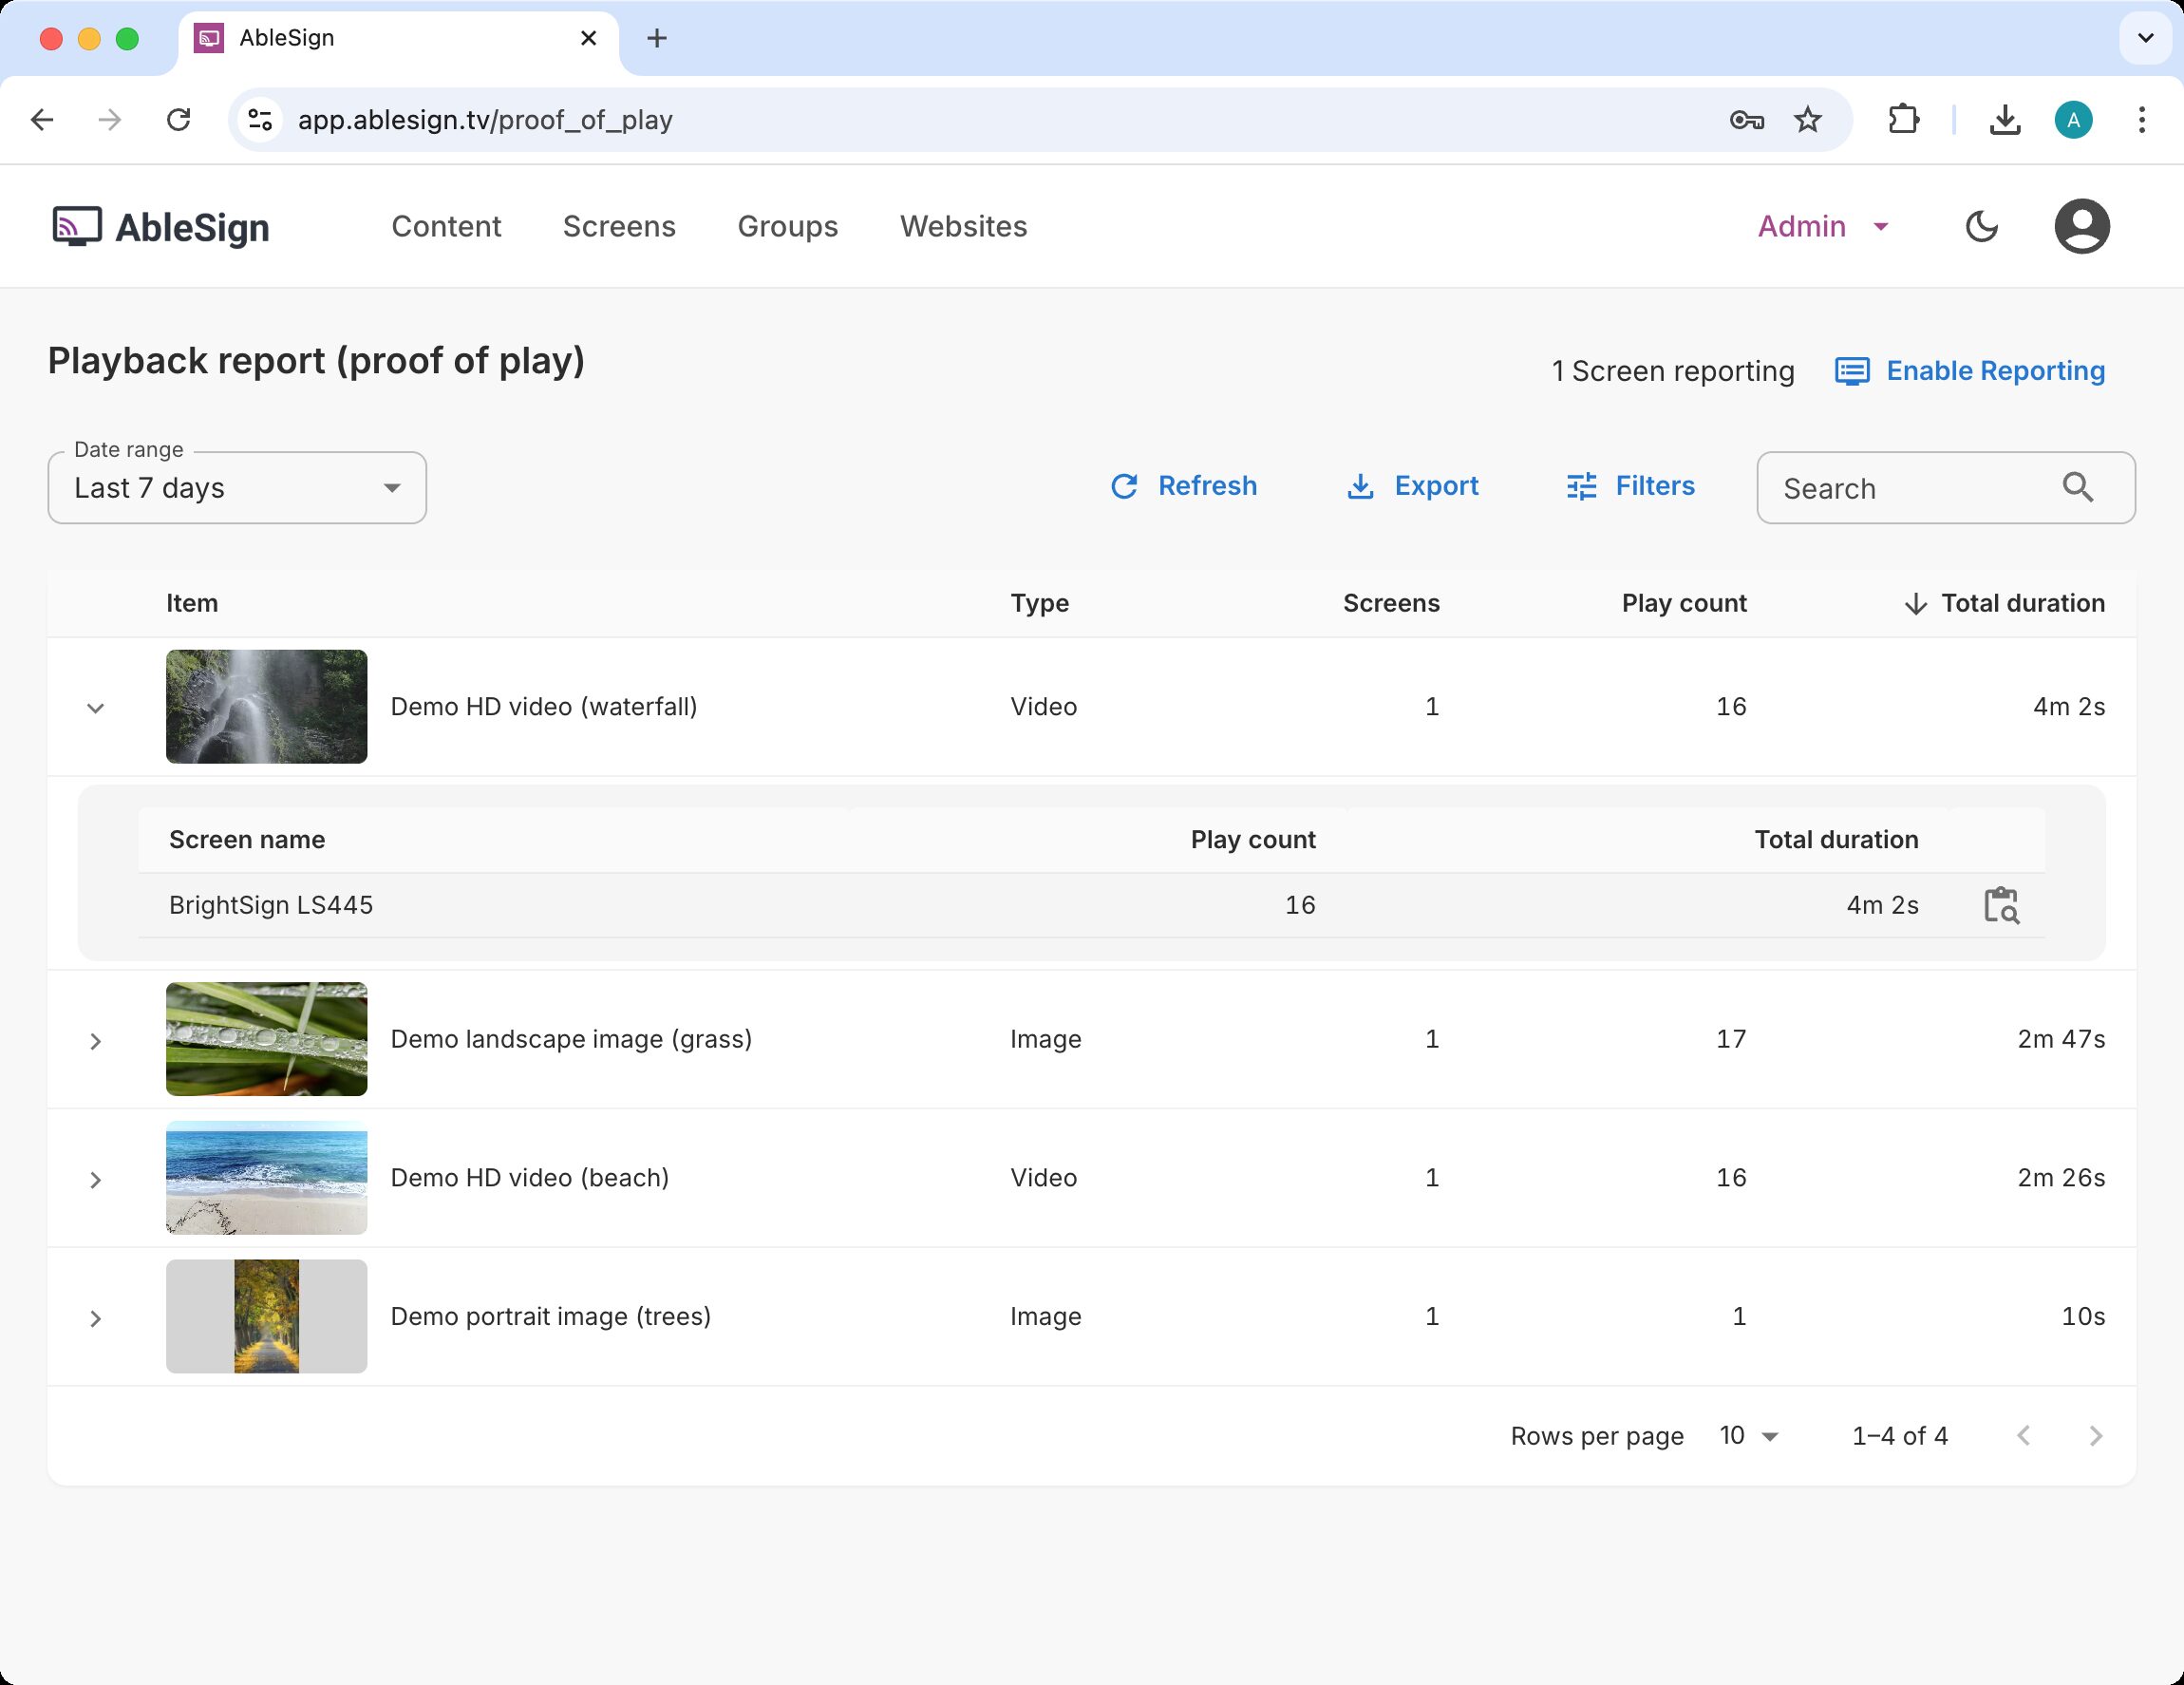Open browser downloads icon
2184x1685 pixels.
(x=2004, y=120)
